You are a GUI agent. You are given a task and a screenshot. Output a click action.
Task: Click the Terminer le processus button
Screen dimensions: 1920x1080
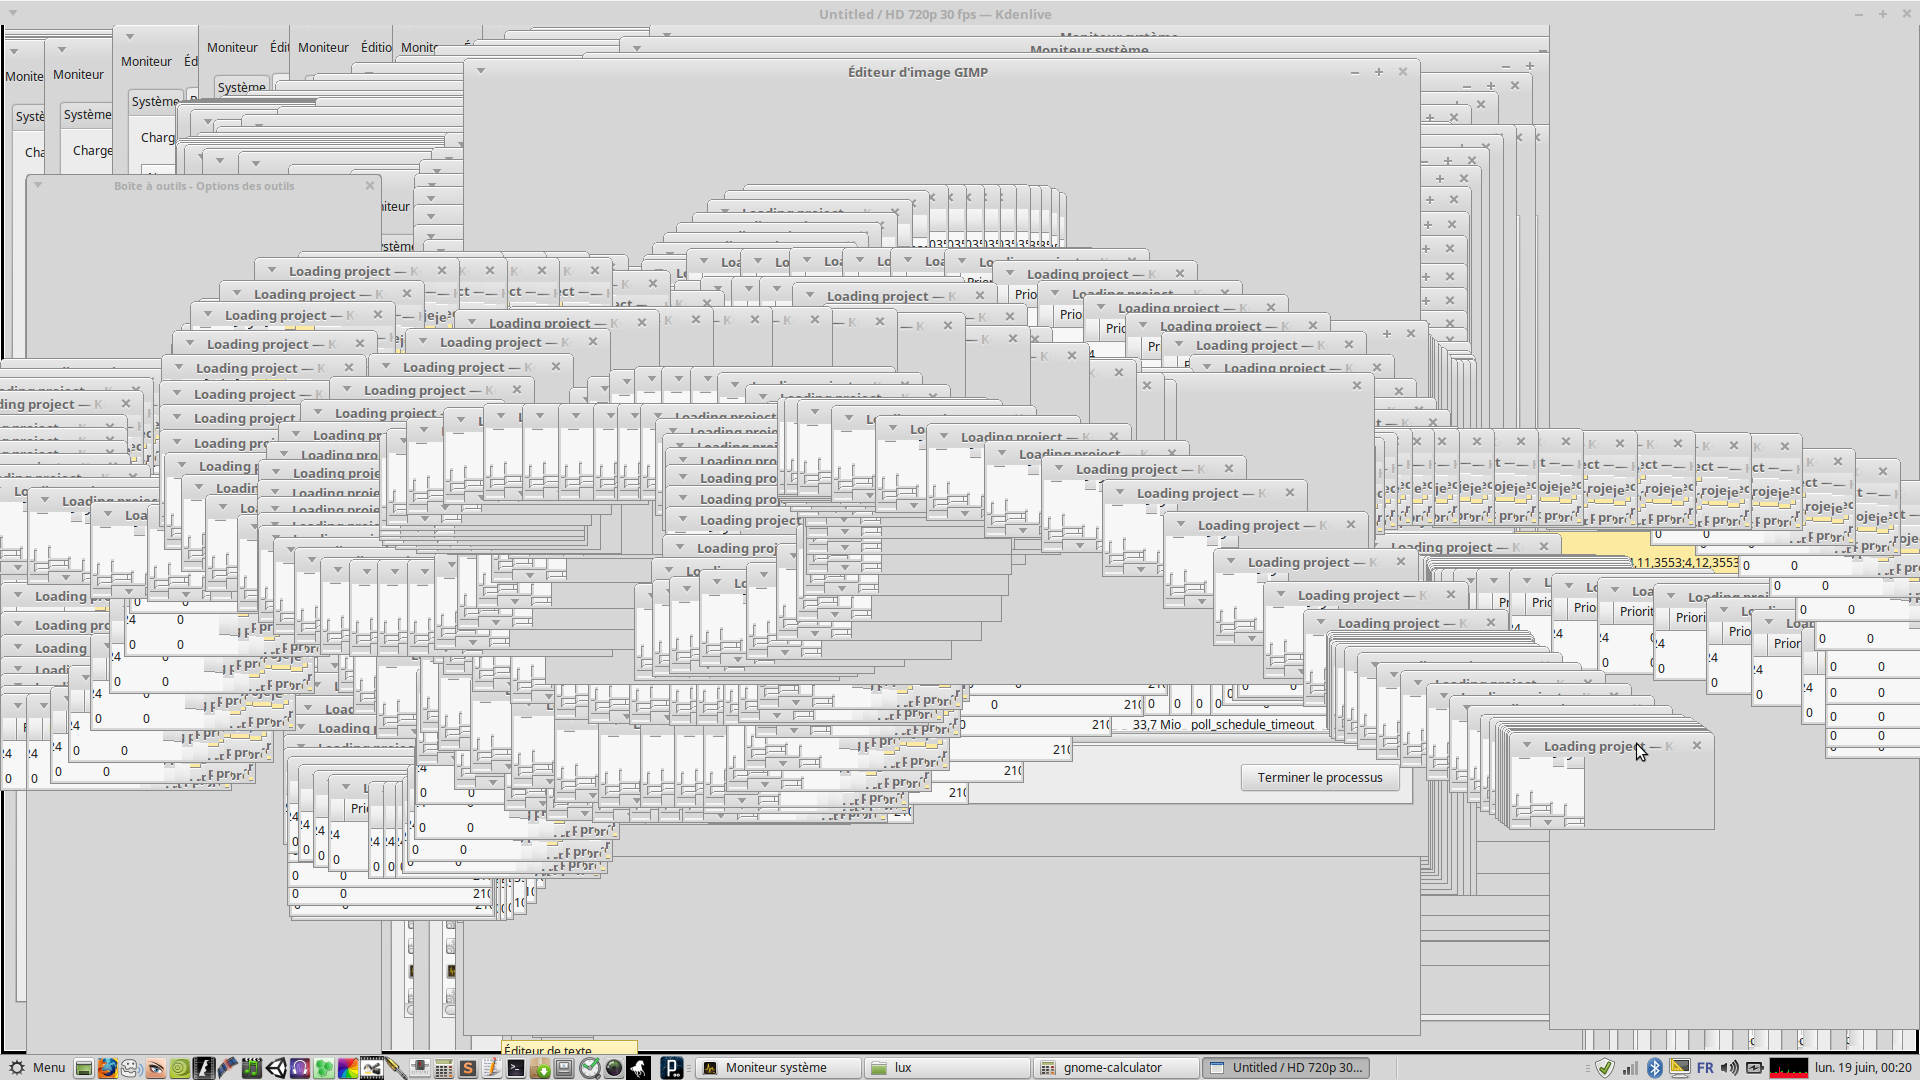click(x=1319, y=778)
